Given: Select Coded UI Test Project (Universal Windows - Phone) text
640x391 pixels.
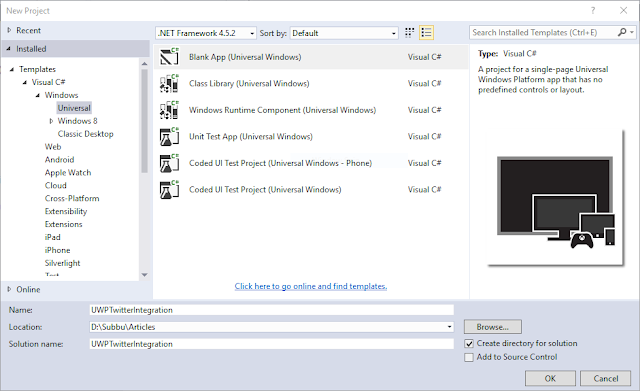Looking at the screenshot, I should [280, 163].
